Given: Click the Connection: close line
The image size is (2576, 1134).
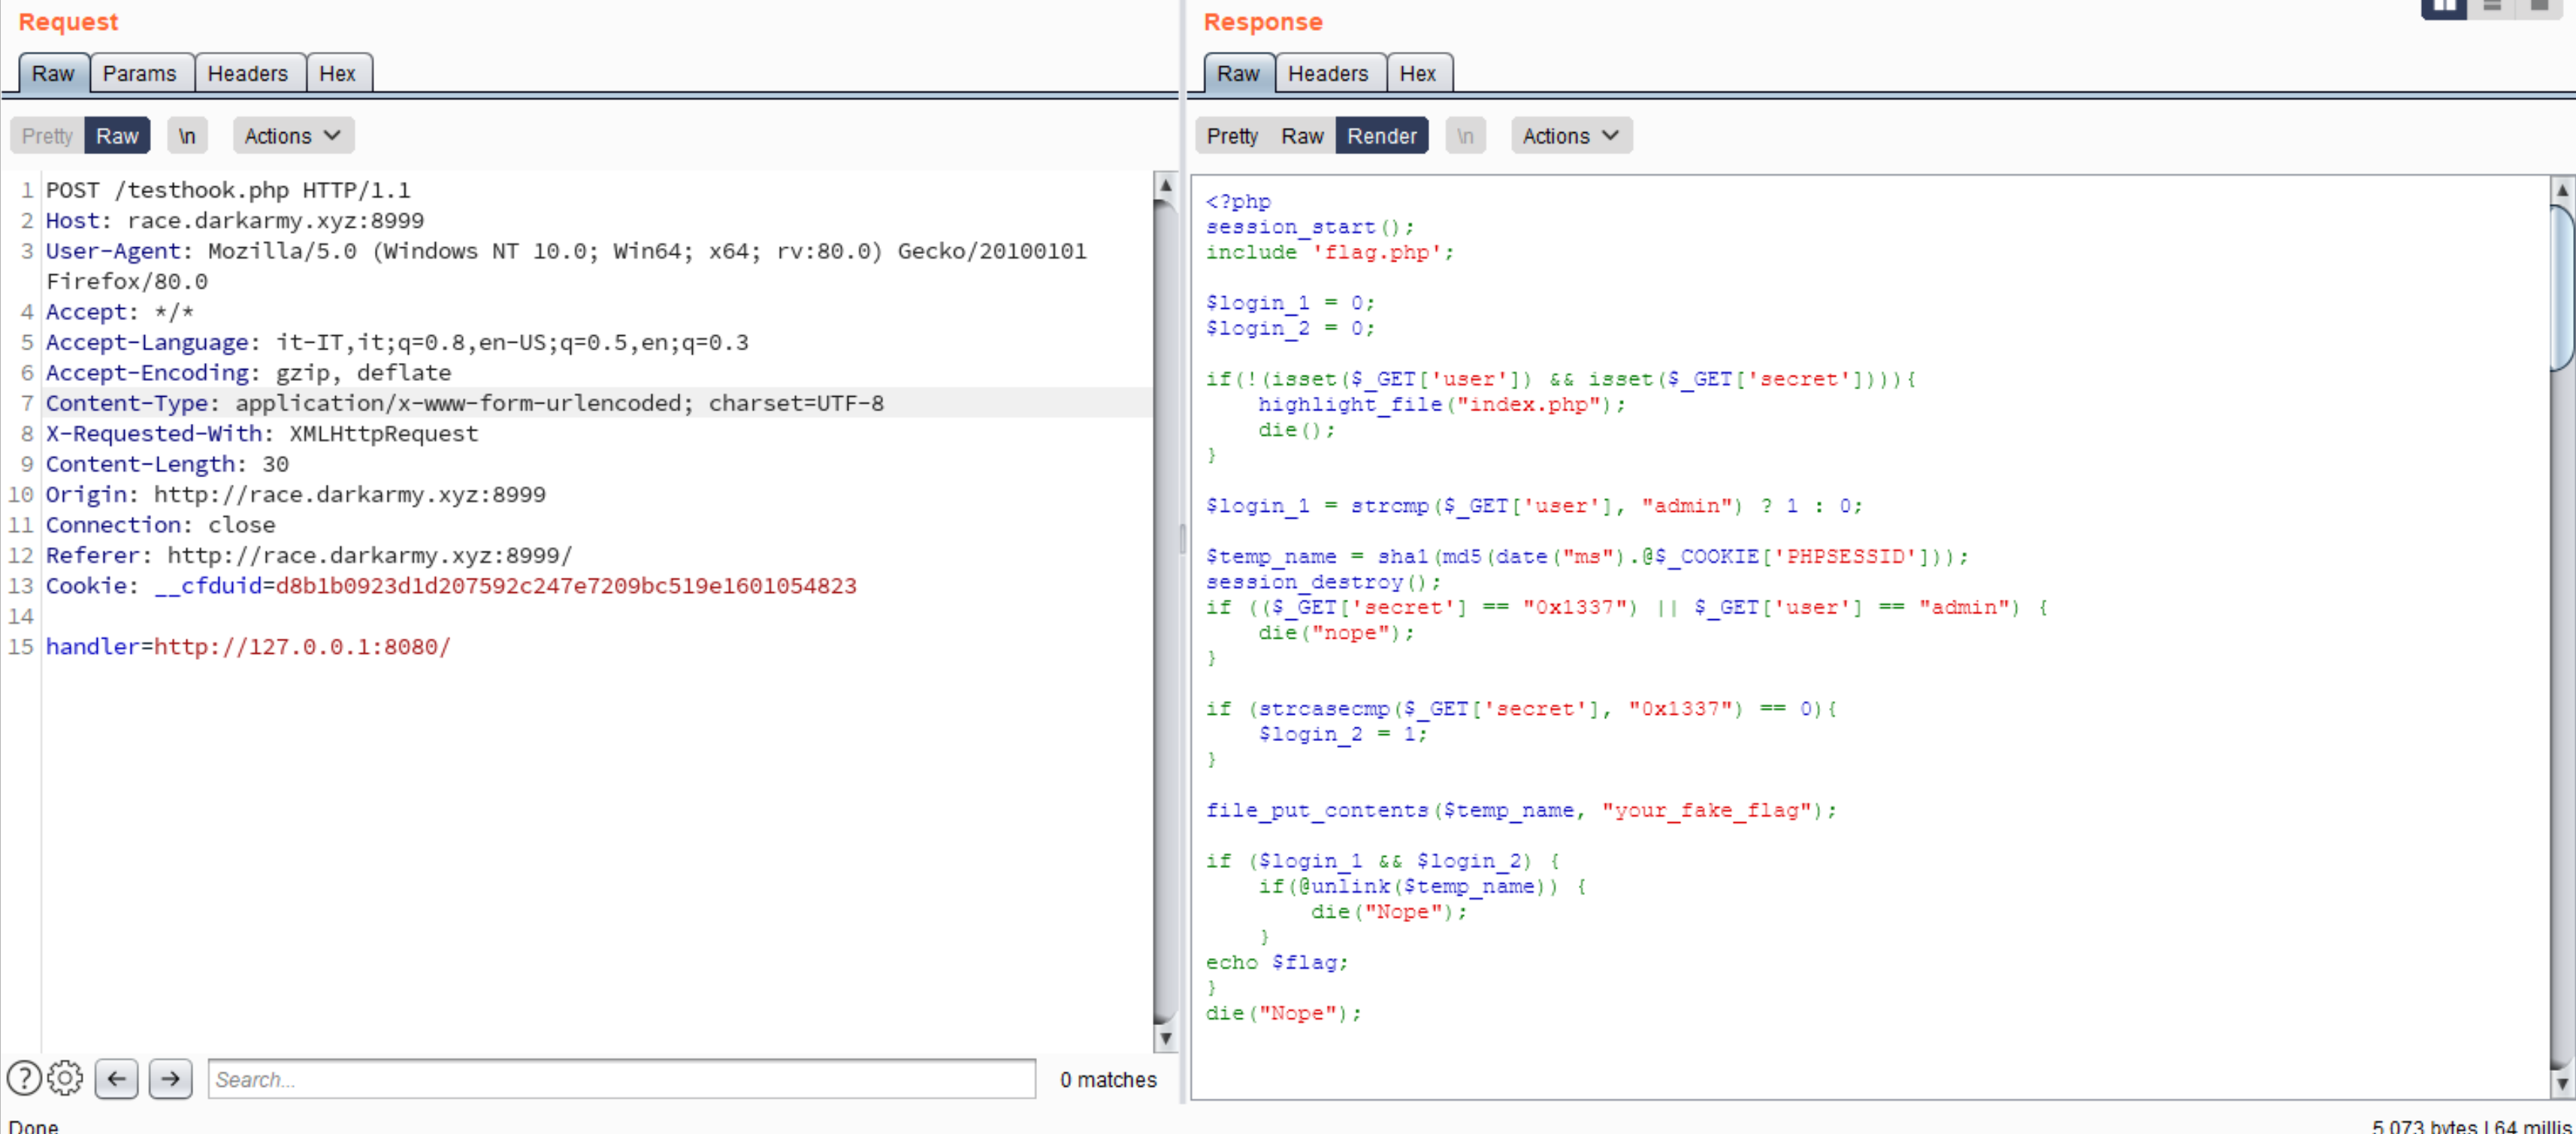Looking at the screenshot, I should [160, 524].
